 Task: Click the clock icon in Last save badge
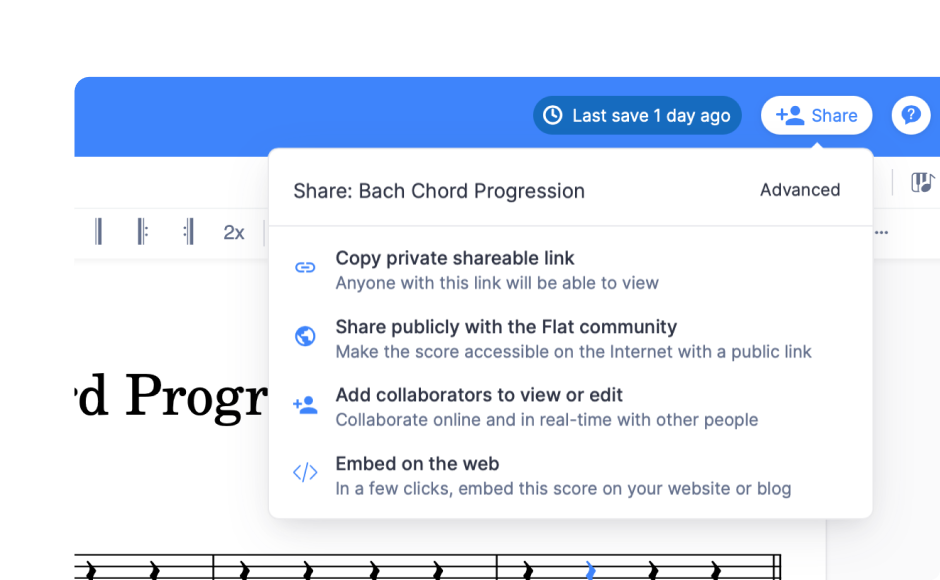552,115
